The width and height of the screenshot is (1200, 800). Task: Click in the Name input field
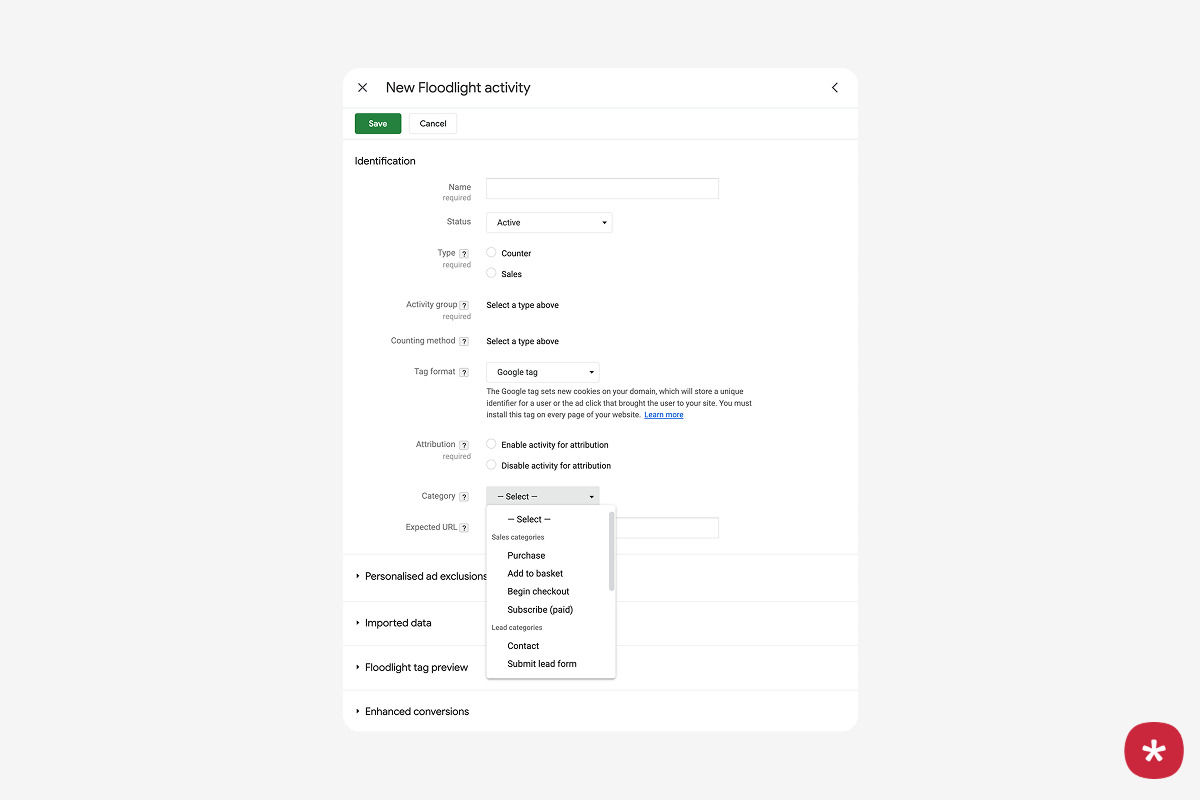tap(602, 188)
